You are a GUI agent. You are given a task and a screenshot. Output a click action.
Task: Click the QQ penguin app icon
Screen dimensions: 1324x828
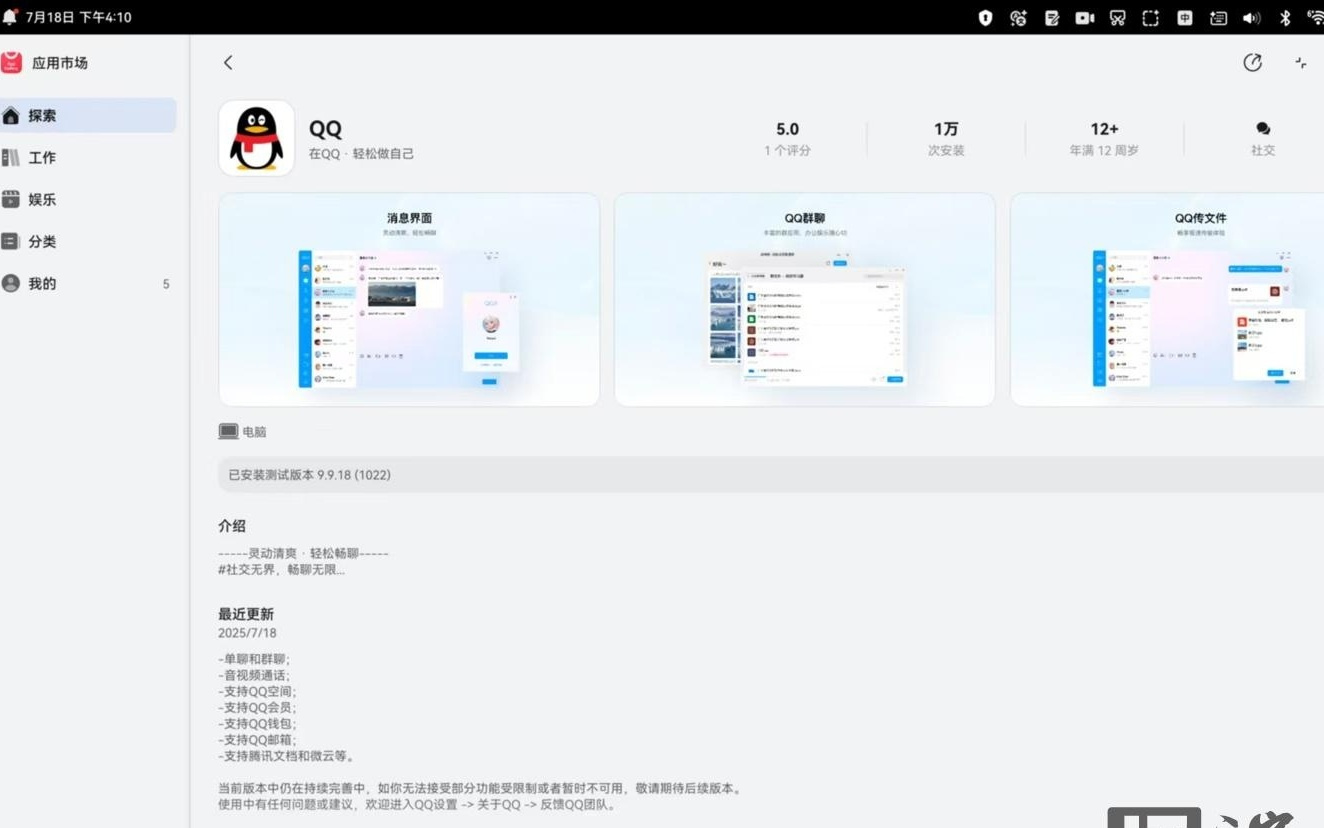pos(256,138)
